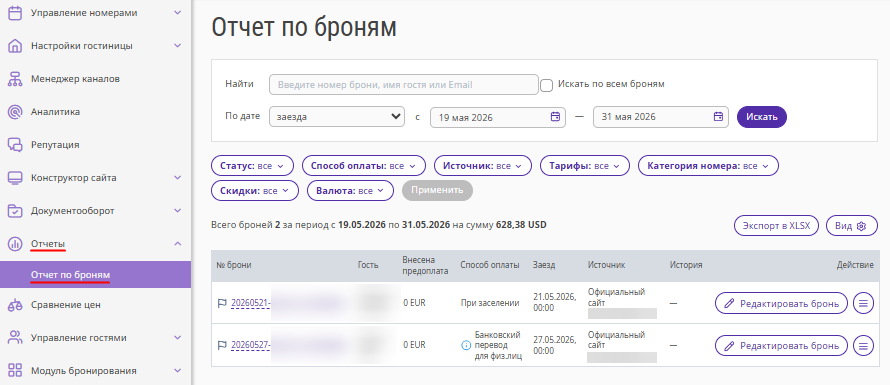This screenshot has height=385, width=890.
Task: Click the № брони column header
Action: [x=234, y=265]
